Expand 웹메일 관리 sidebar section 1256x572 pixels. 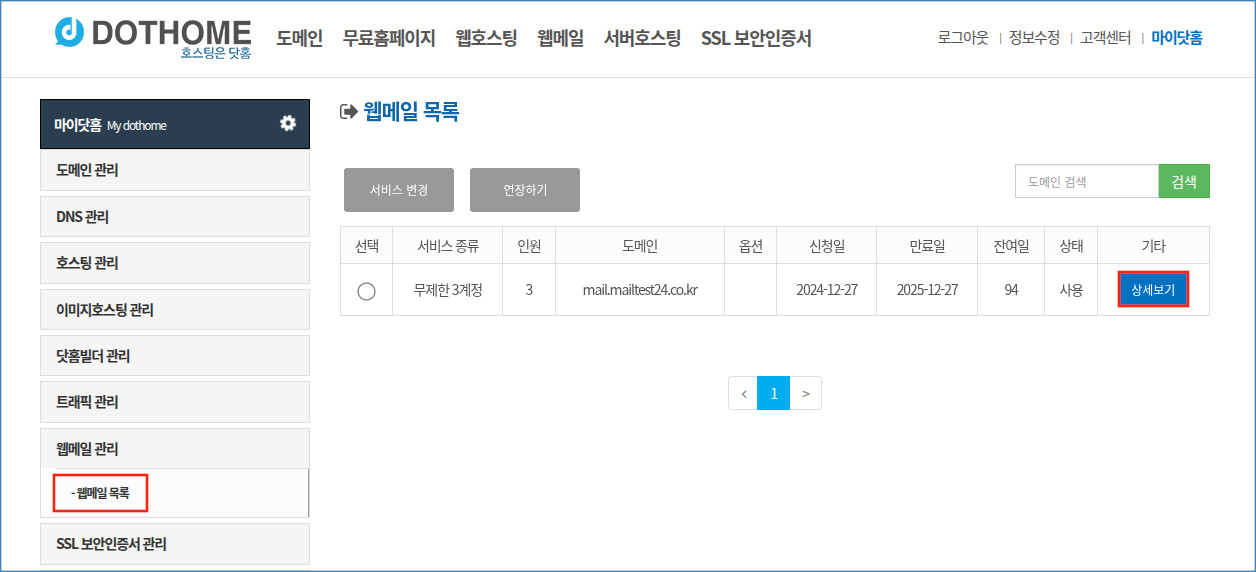click(x=175, y=449)
